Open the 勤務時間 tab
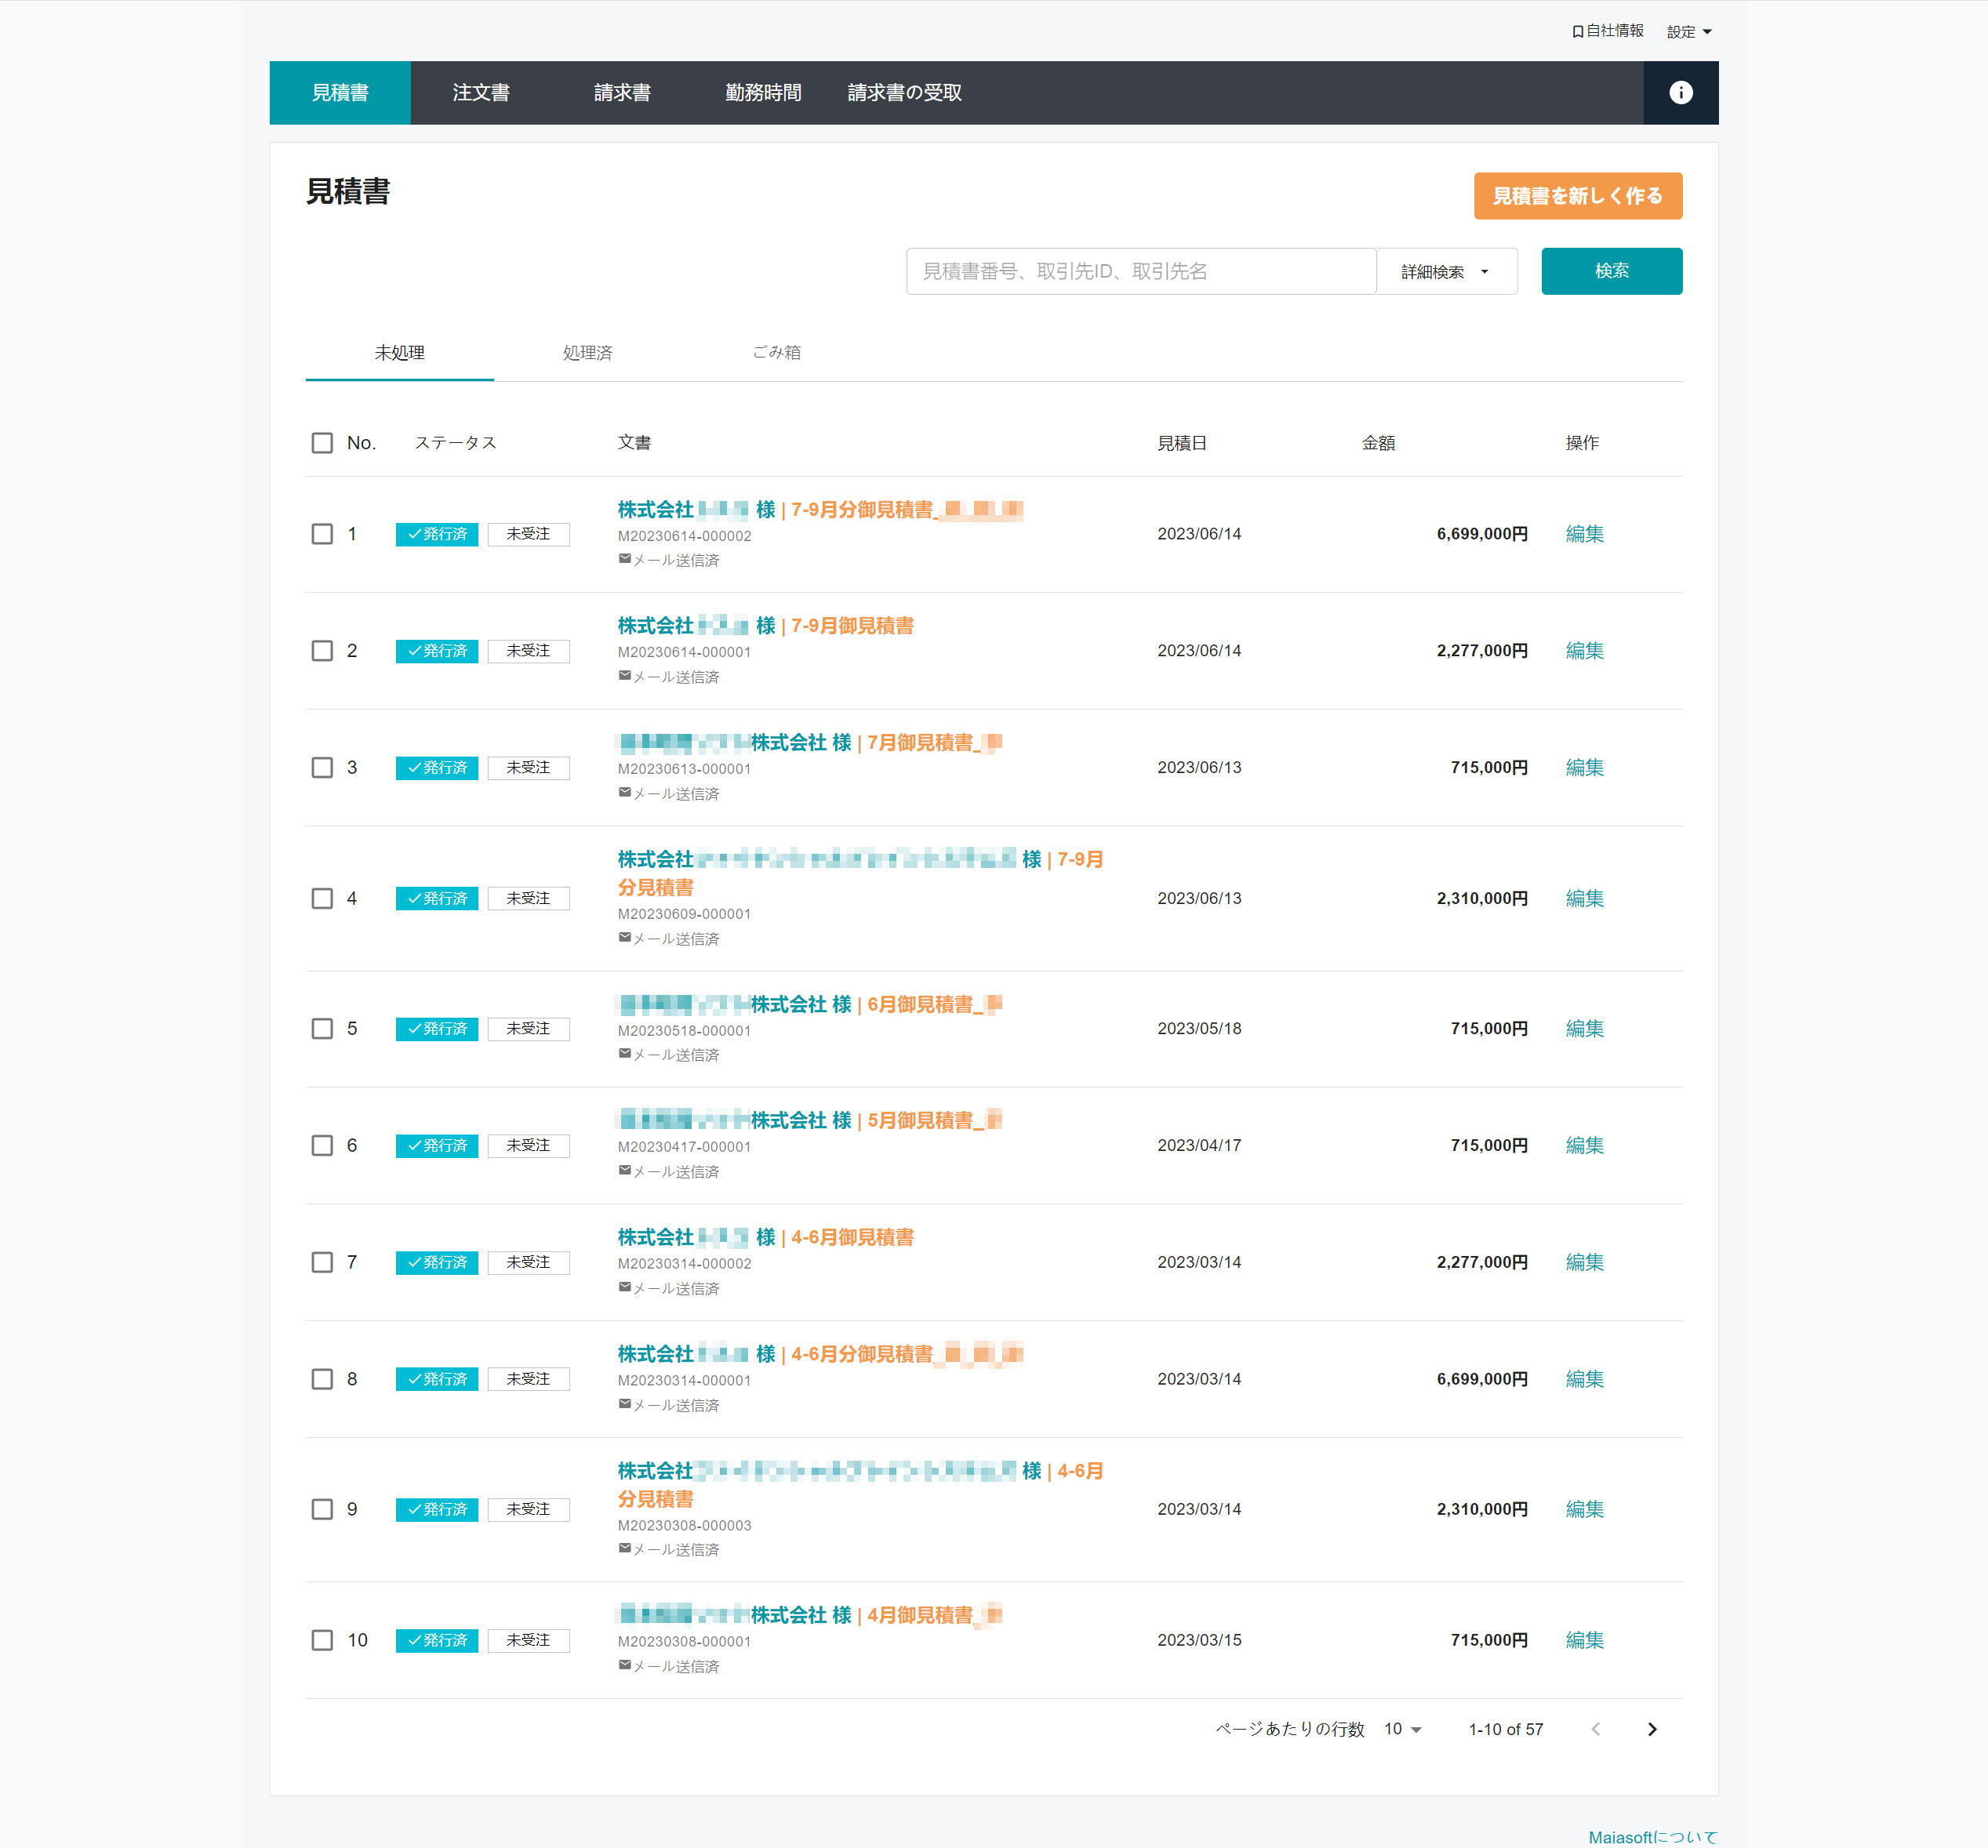1988x1848 pixels. tap(763, 93)
